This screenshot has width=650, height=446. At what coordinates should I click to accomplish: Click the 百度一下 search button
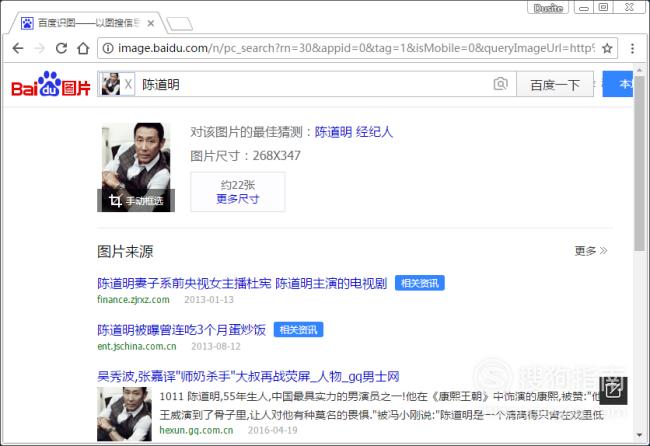[555, 85]
